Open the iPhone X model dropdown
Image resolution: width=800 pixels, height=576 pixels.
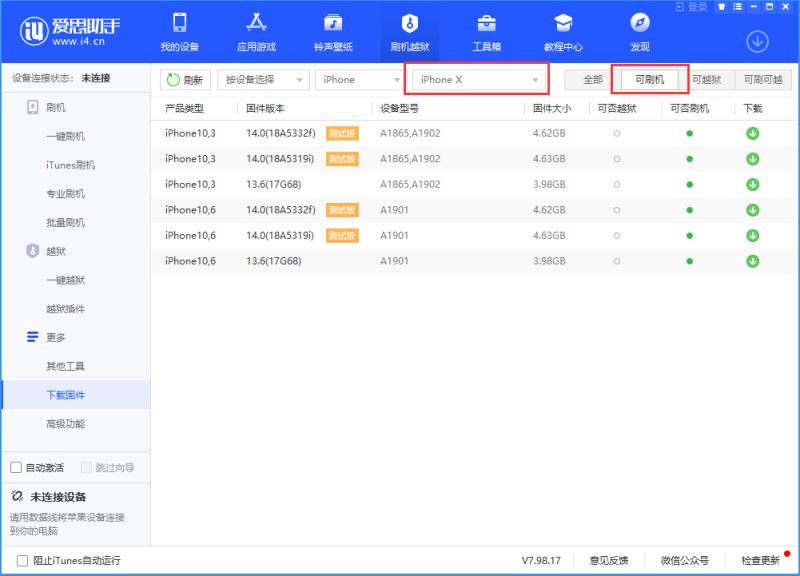[478, 80]
